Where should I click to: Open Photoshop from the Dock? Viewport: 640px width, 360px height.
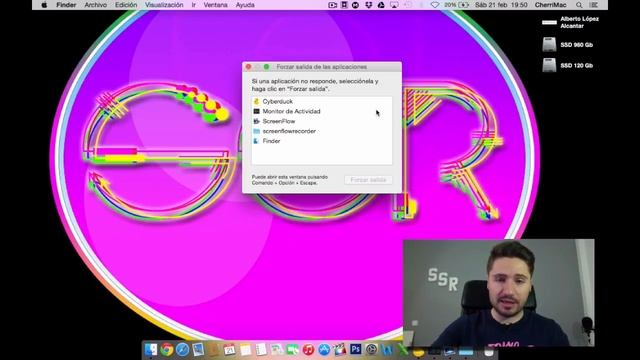tap(356, 349)
